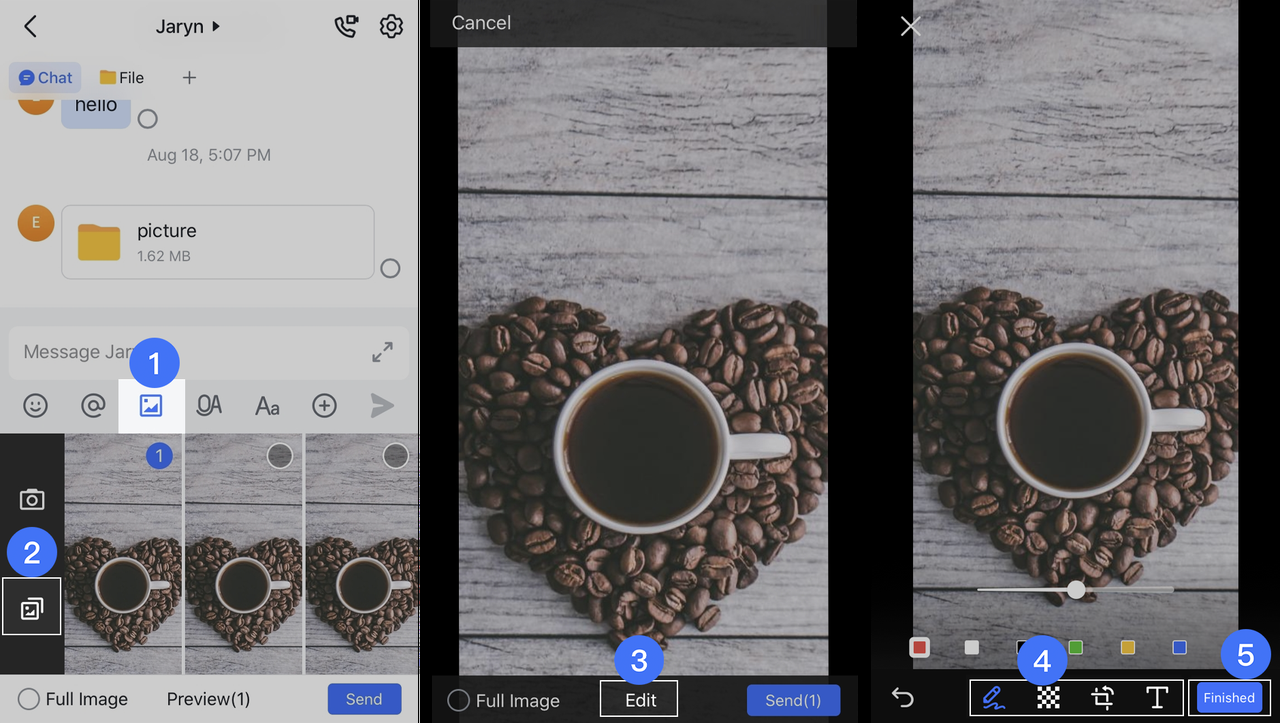Click the @ mention icon
Screen dimensions: 1280x723
click(93, 405)
